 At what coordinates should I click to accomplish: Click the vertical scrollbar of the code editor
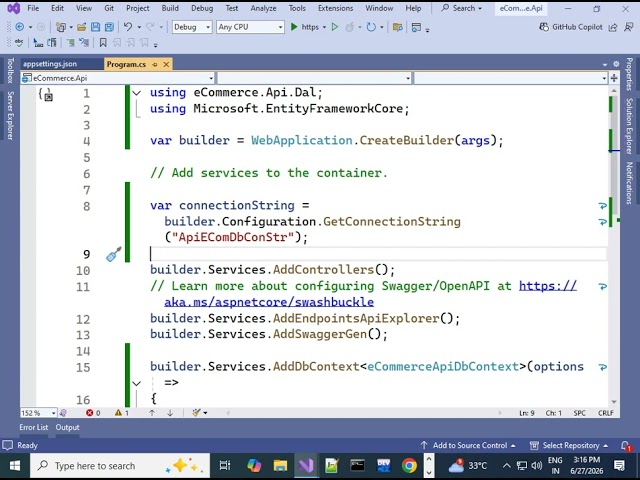(614, 245)
